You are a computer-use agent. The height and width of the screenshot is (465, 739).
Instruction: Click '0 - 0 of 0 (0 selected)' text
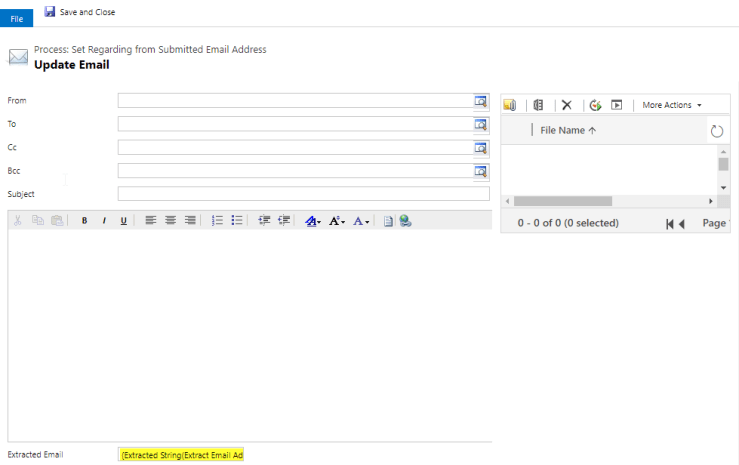click(568, 223)
